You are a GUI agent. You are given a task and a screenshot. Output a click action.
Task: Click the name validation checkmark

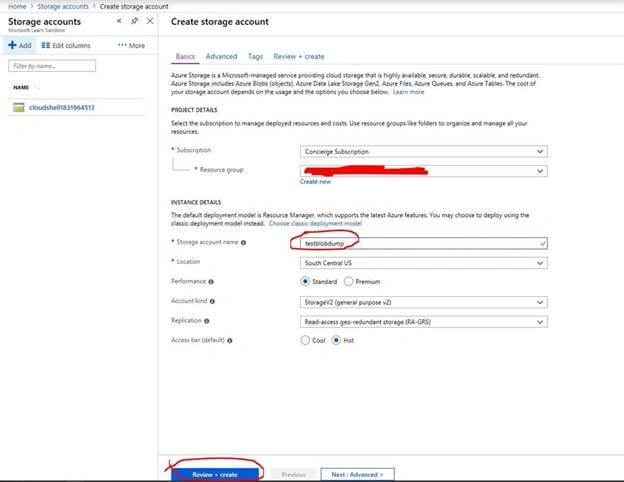tap(542, 243)
